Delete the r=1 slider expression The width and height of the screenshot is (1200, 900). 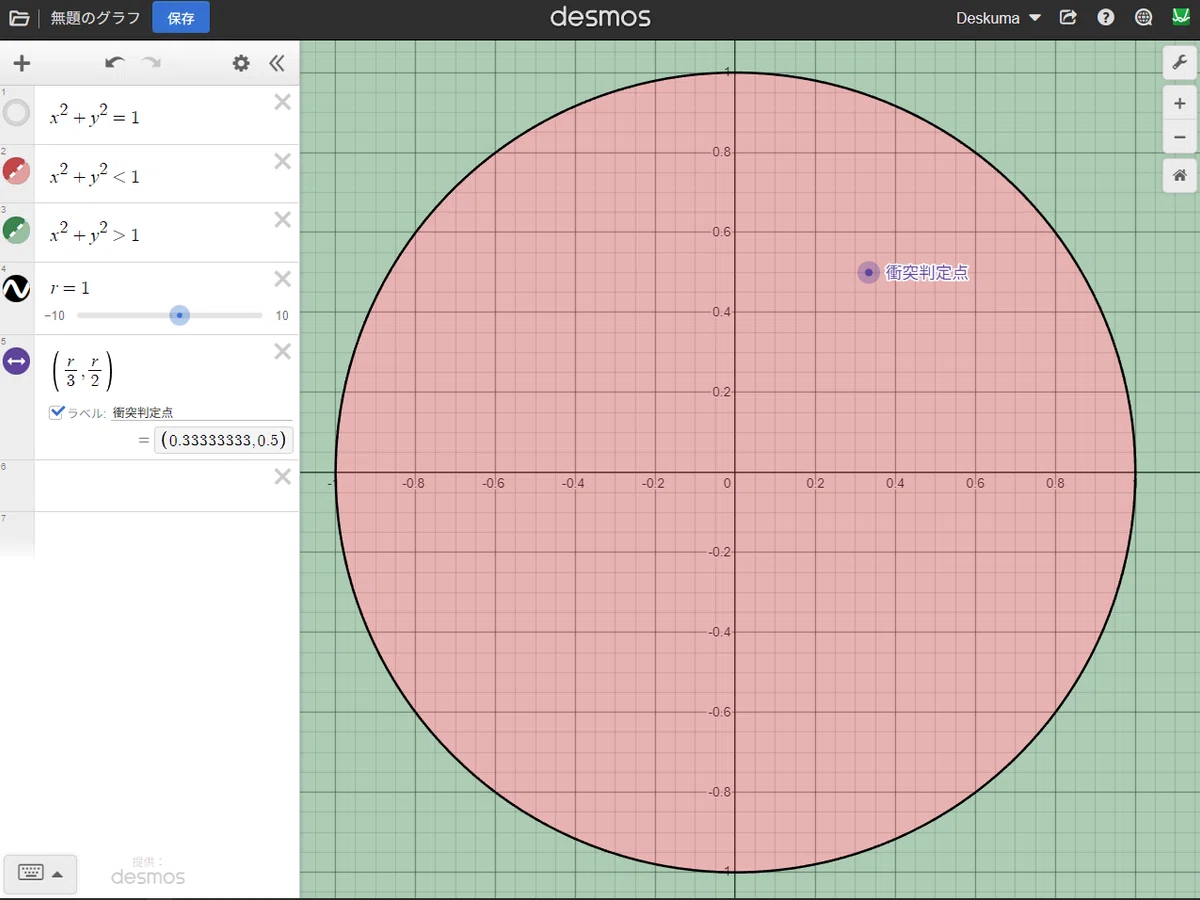283,279
